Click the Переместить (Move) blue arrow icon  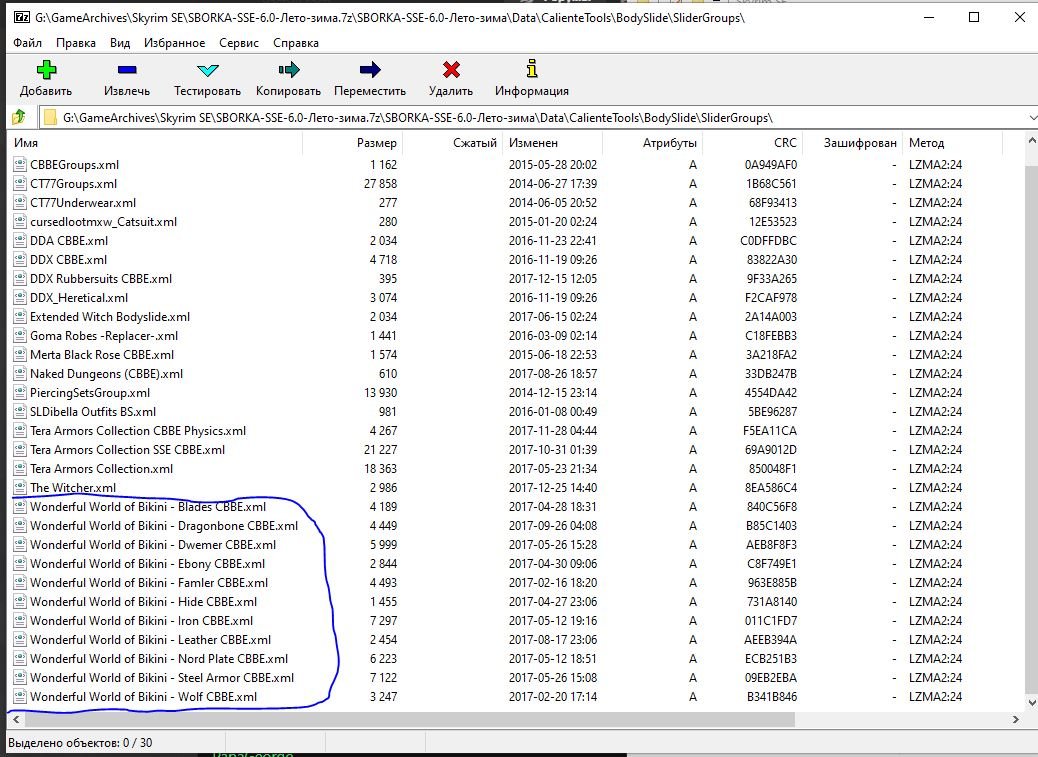click(370, 70)
